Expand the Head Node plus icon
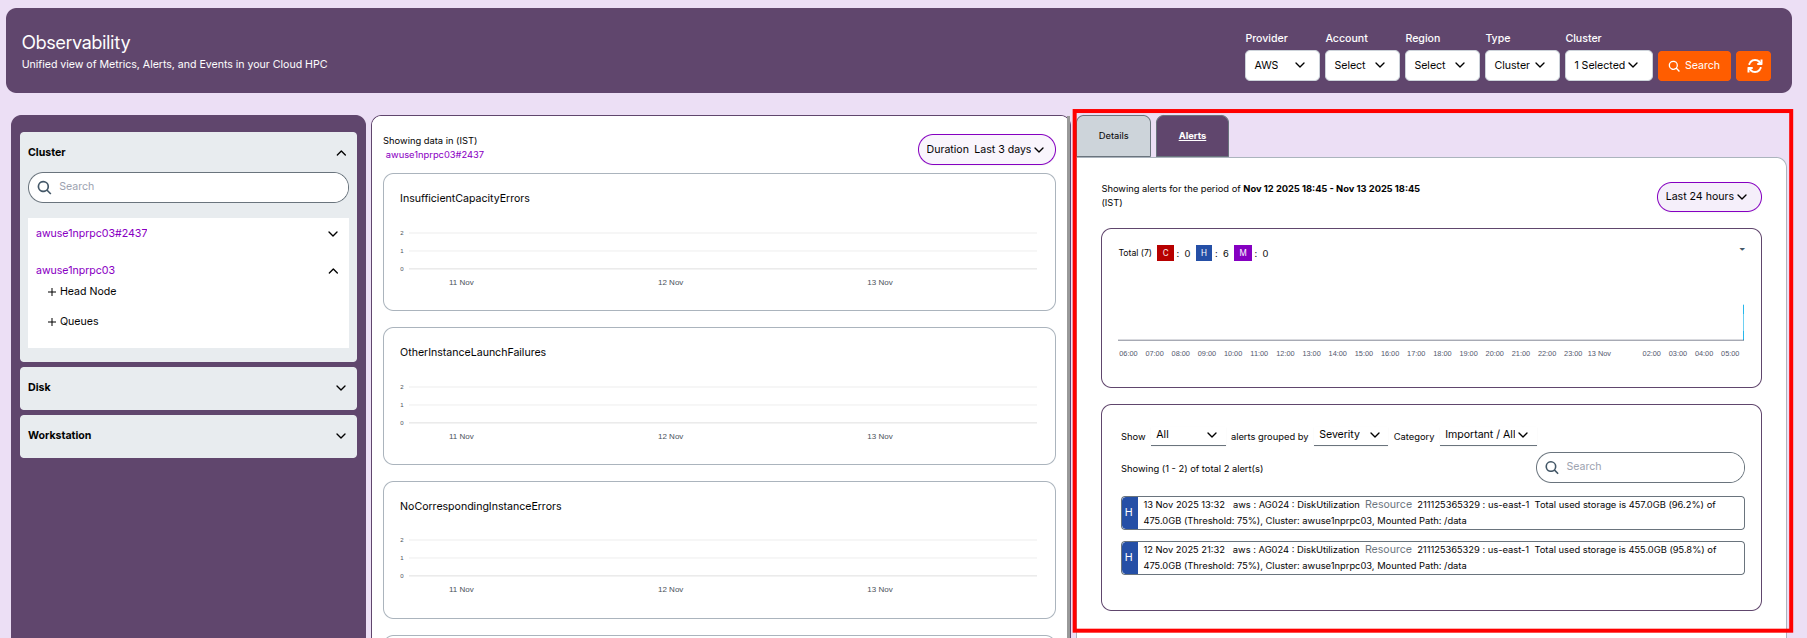 coord(52,292)
